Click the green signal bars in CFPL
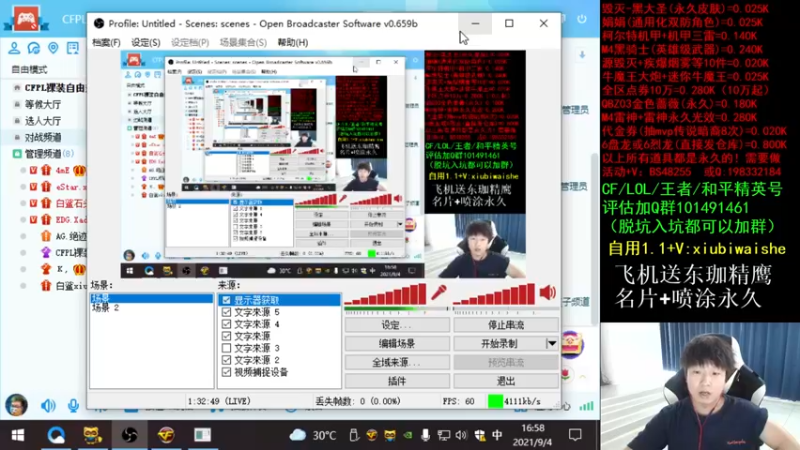The image size is (800, 450). pyautogui.click(x=586, y=406)
